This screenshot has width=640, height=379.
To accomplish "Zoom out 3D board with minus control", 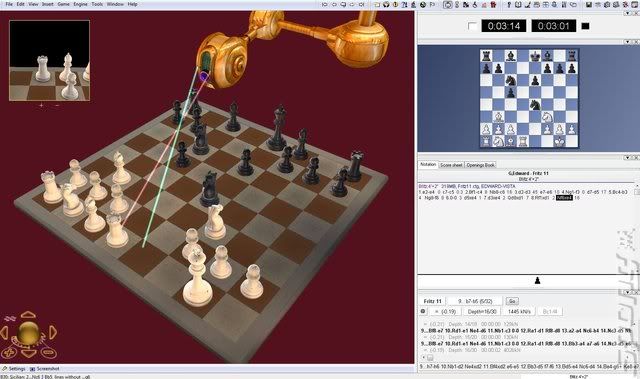I will (x=48, y=352).
